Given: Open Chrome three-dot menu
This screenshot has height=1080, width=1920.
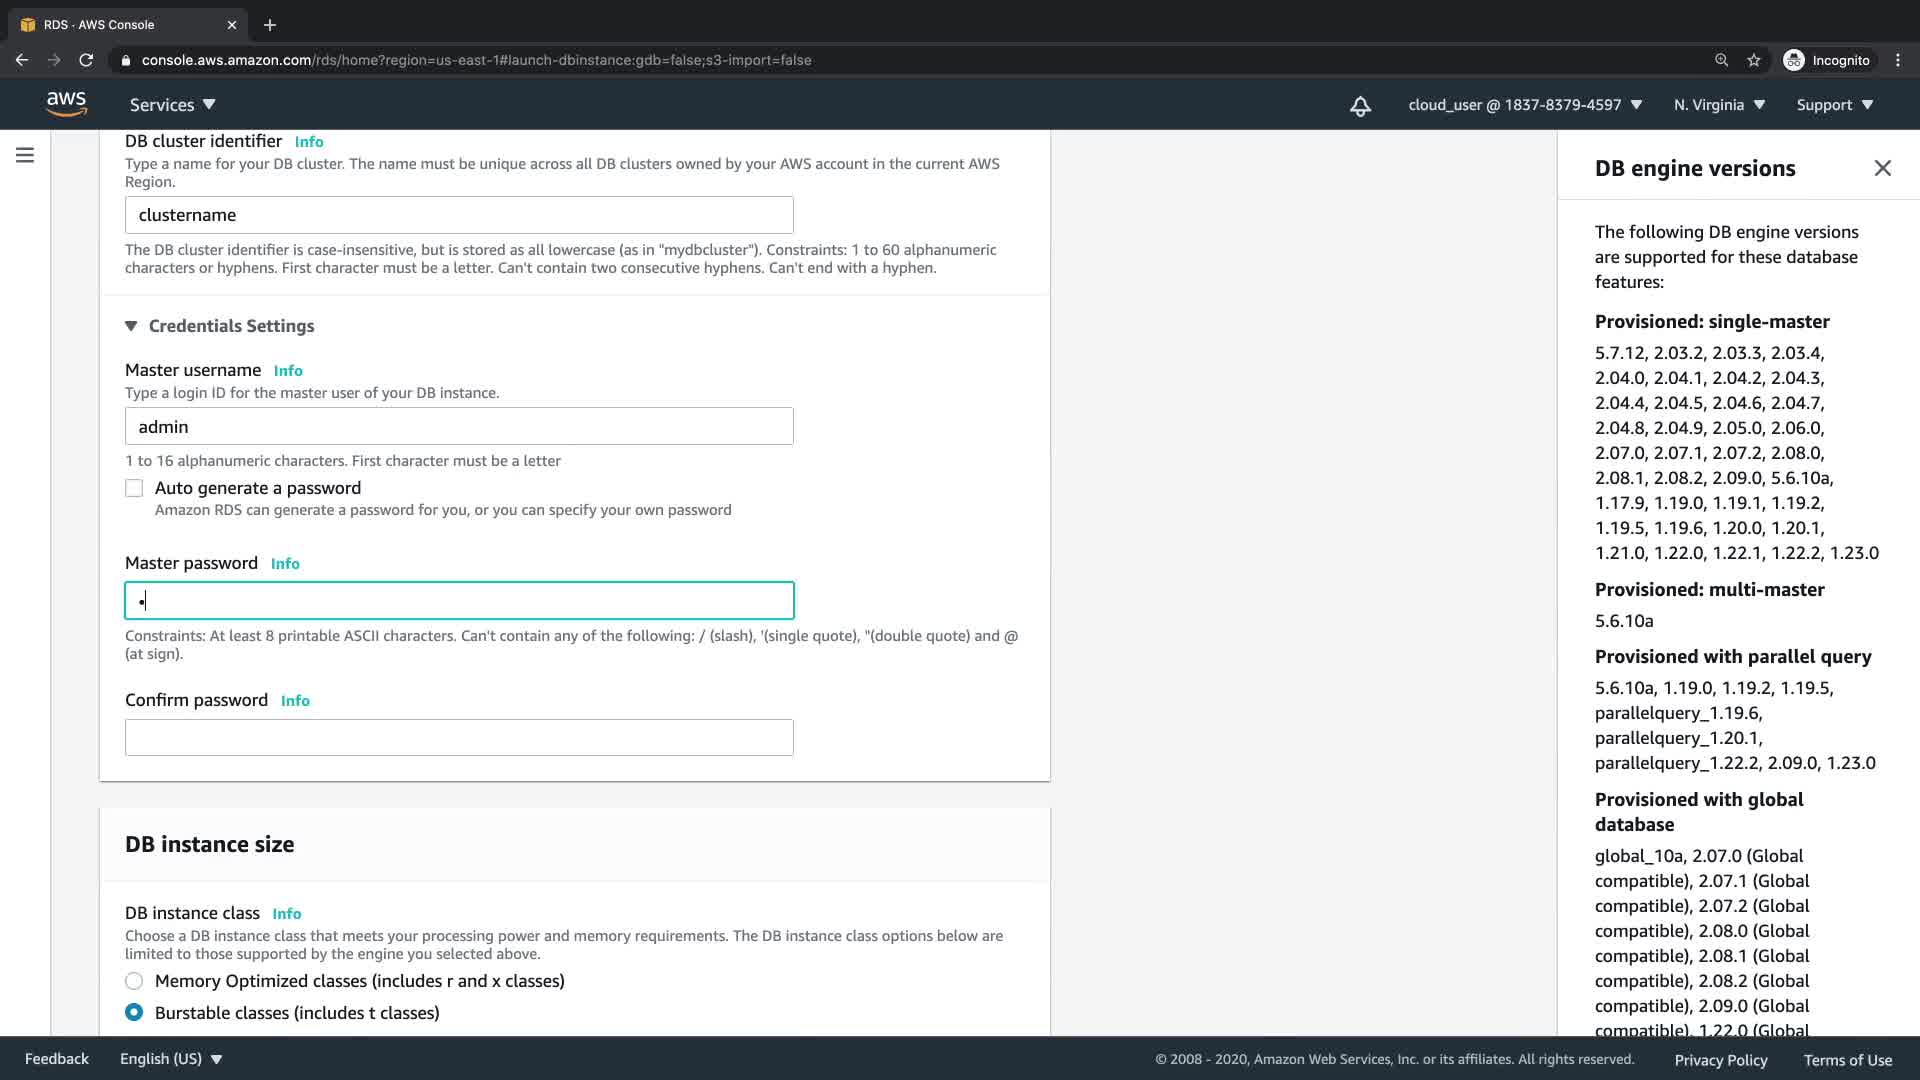Looking at the screenshot, I should click(1897, 60).
